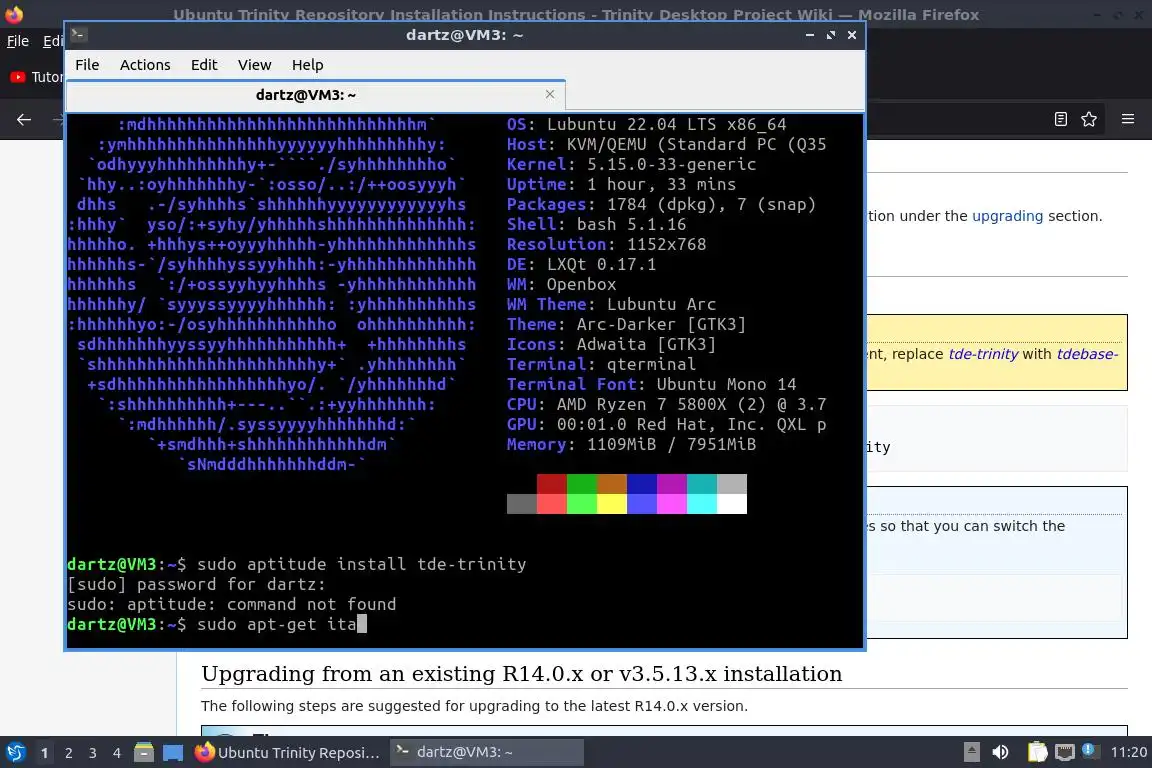Open the Actions menu in QTerminal
This screenshot has height=768, width=1152.
145,65
